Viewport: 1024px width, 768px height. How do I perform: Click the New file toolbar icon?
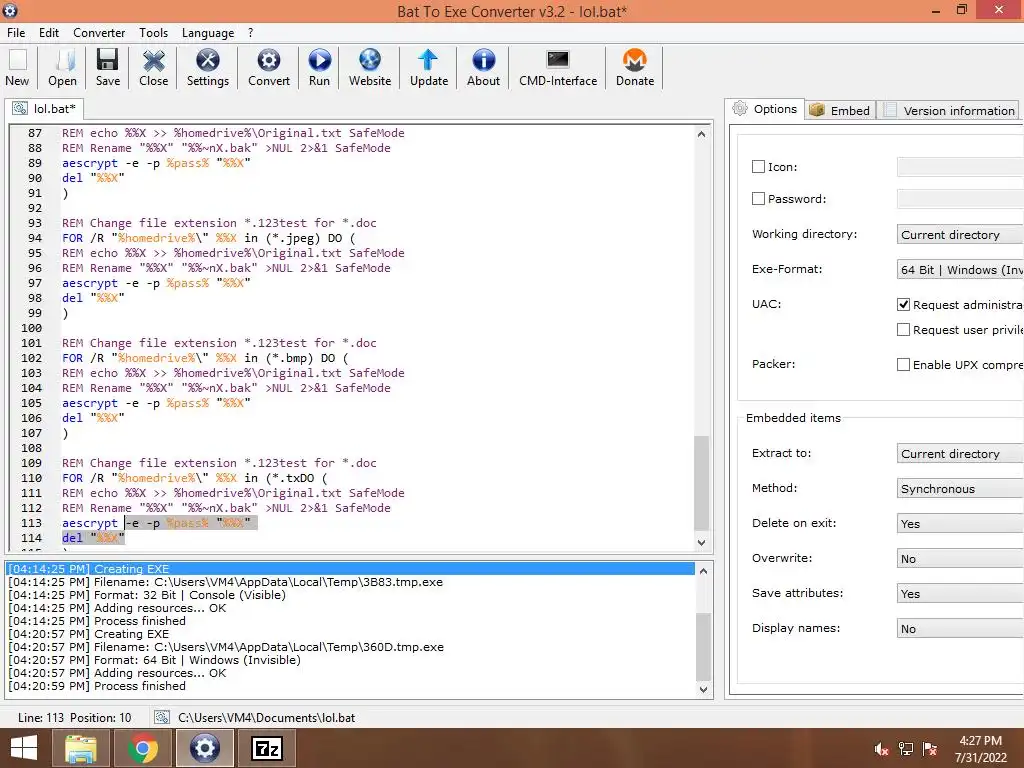(18, 67)
